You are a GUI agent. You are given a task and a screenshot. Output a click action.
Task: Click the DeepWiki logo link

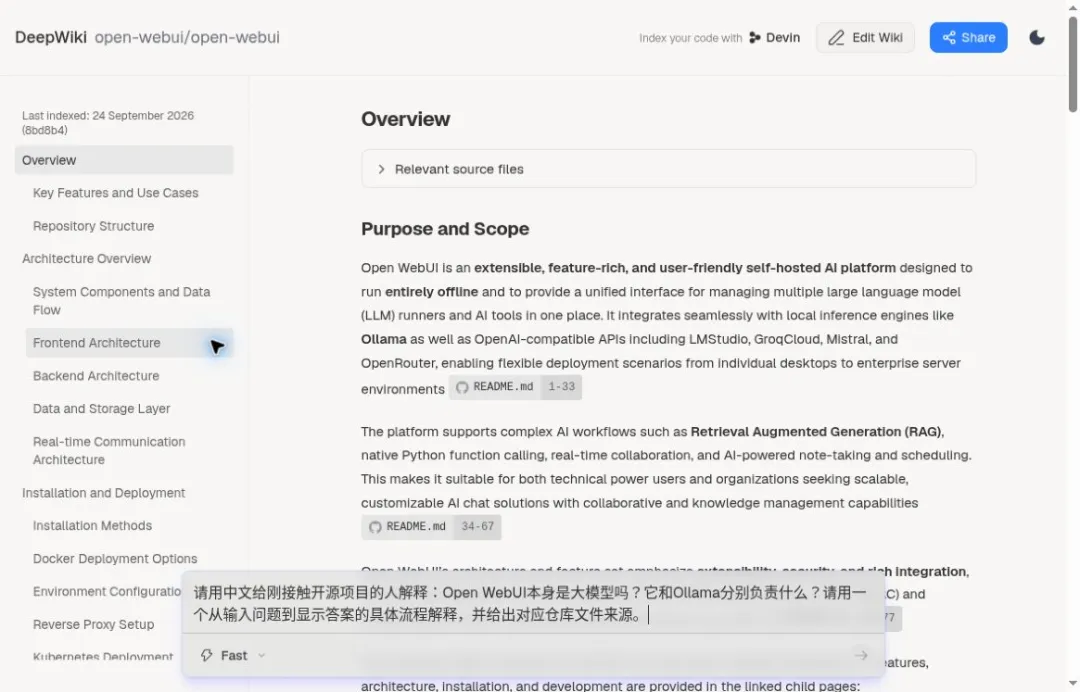(51, 37)
